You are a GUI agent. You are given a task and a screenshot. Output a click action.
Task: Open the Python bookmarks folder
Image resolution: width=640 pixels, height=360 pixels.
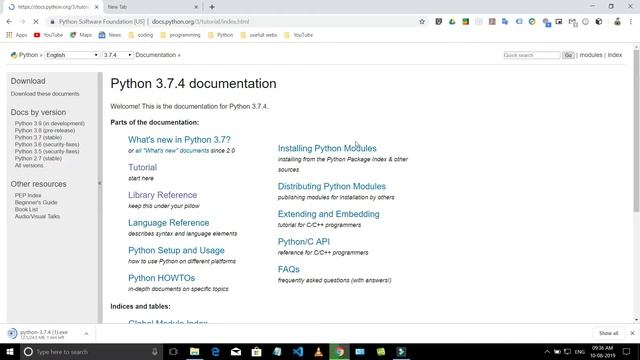pyautogui.click(x=220, y=35)
